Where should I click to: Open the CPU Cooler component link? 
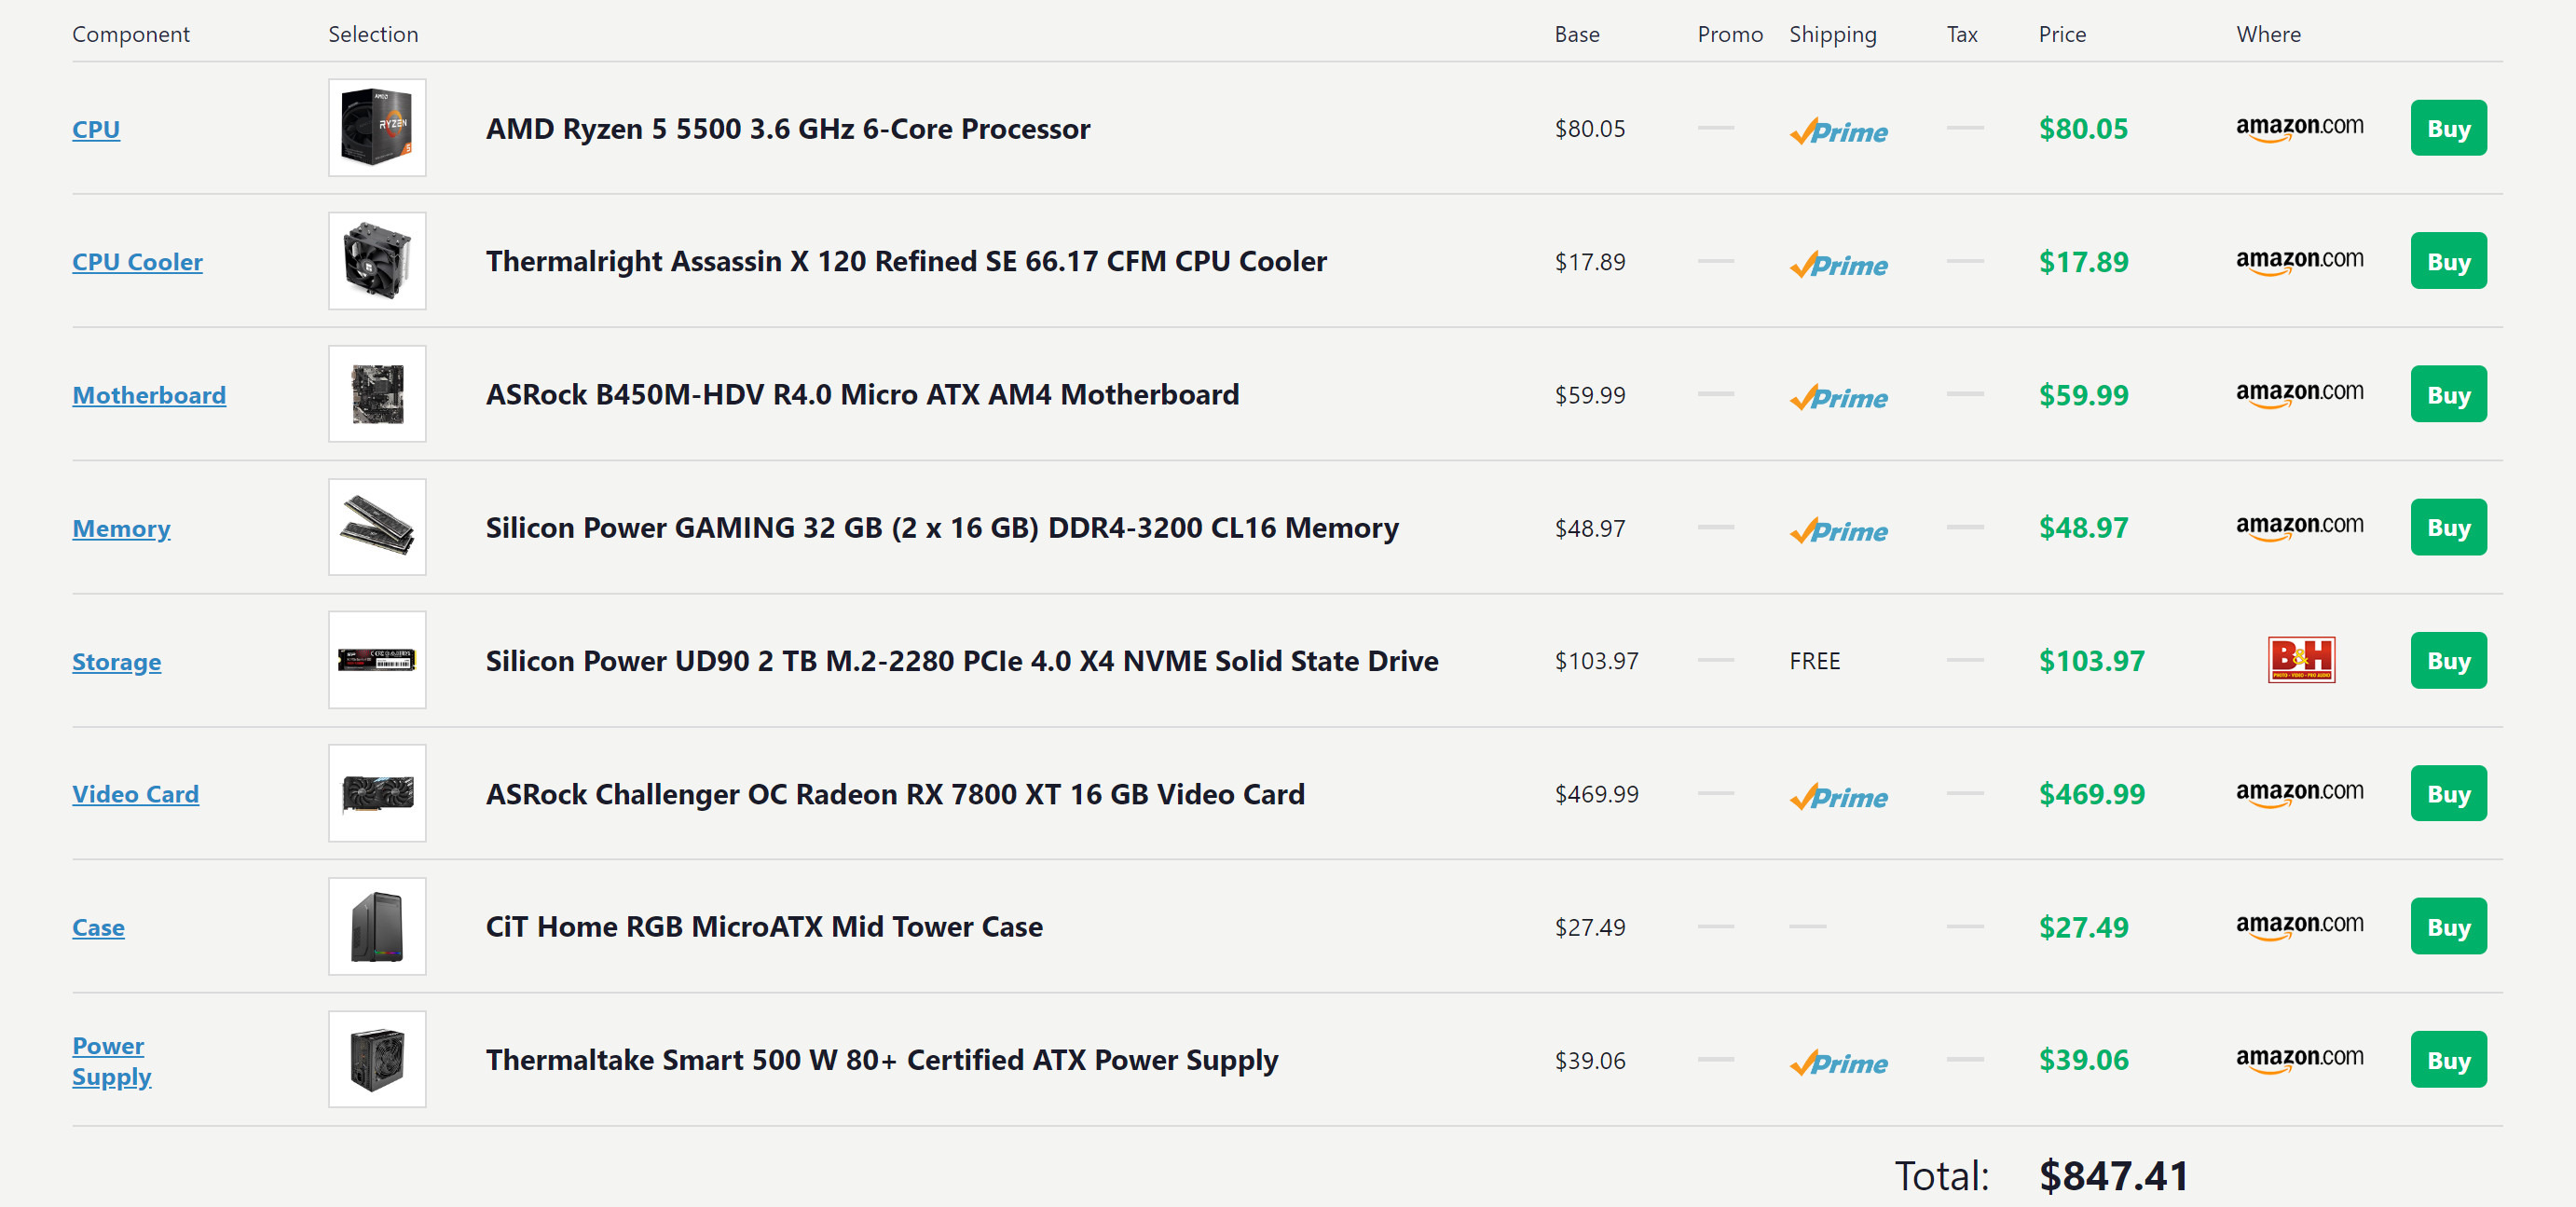pos(137,262)
